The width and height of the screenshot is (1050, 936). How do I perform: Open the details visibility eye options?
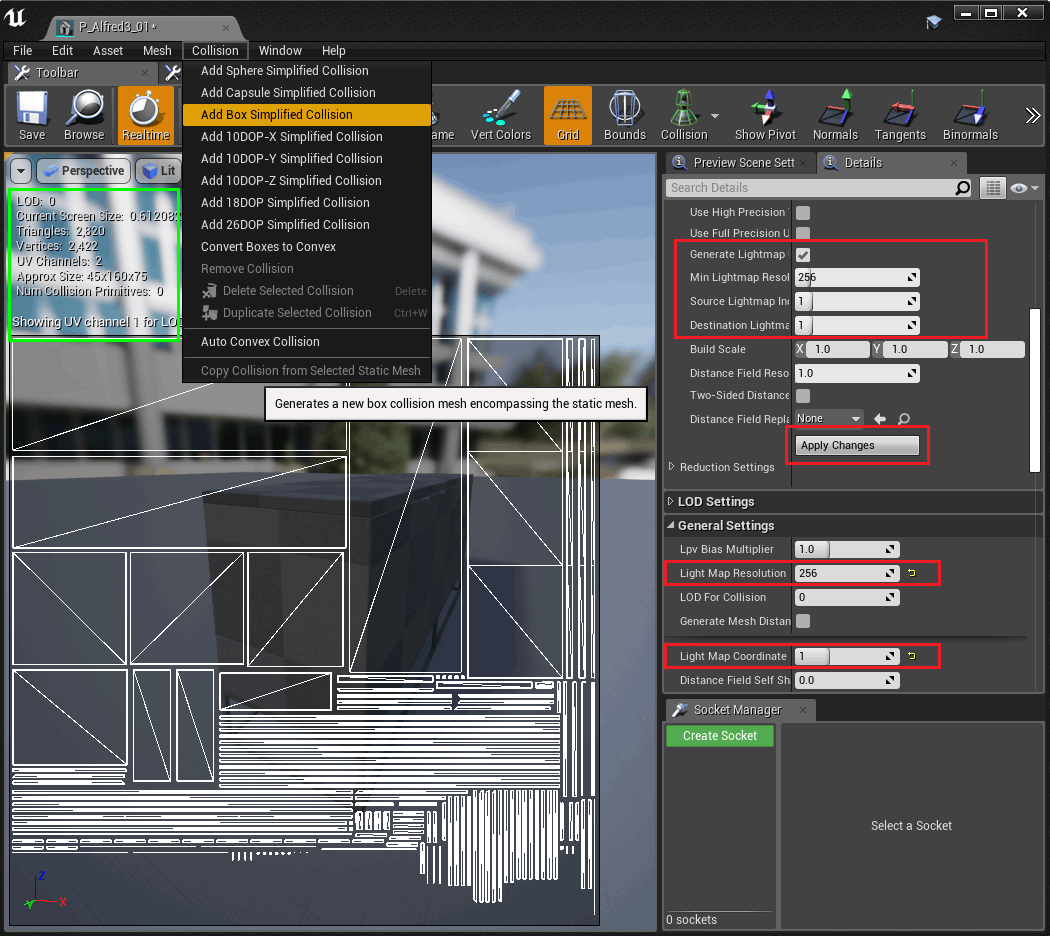[x=1024, y=188]
